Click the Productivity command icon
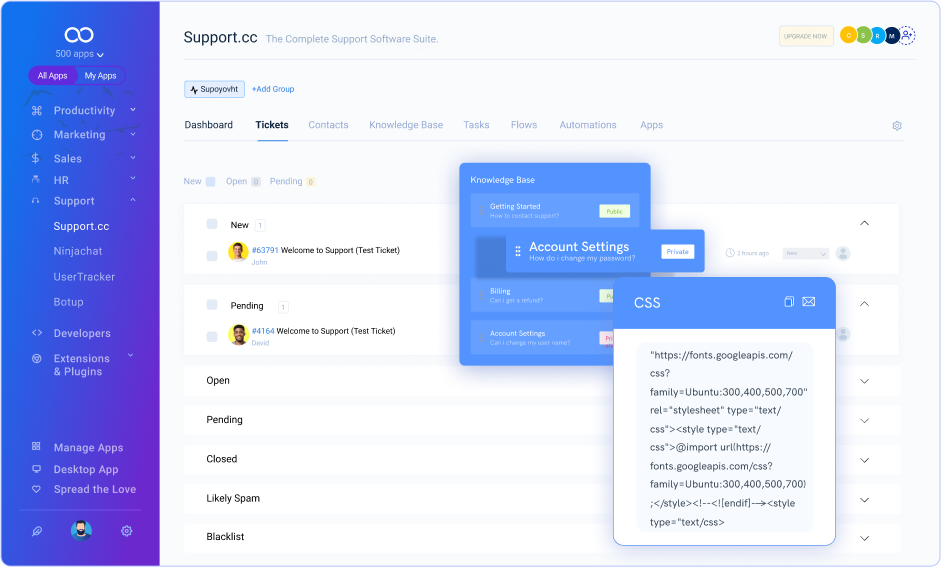This screenshot has height=567, width=941. tap(37, 110)
